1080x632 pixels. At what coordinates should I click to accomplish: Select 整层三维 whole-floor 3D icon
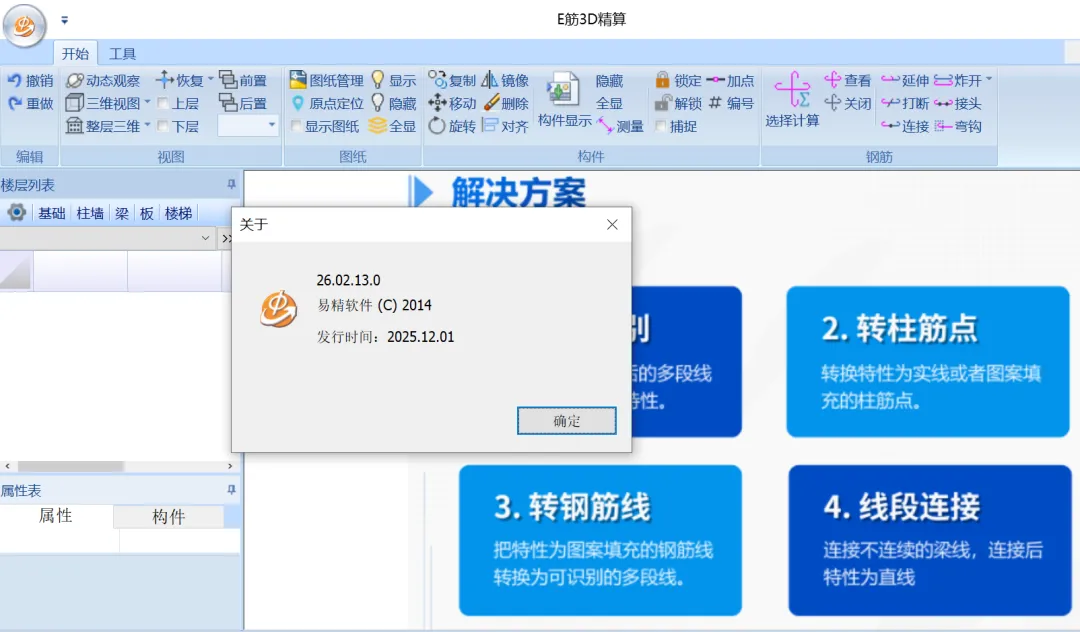(74, 126)
